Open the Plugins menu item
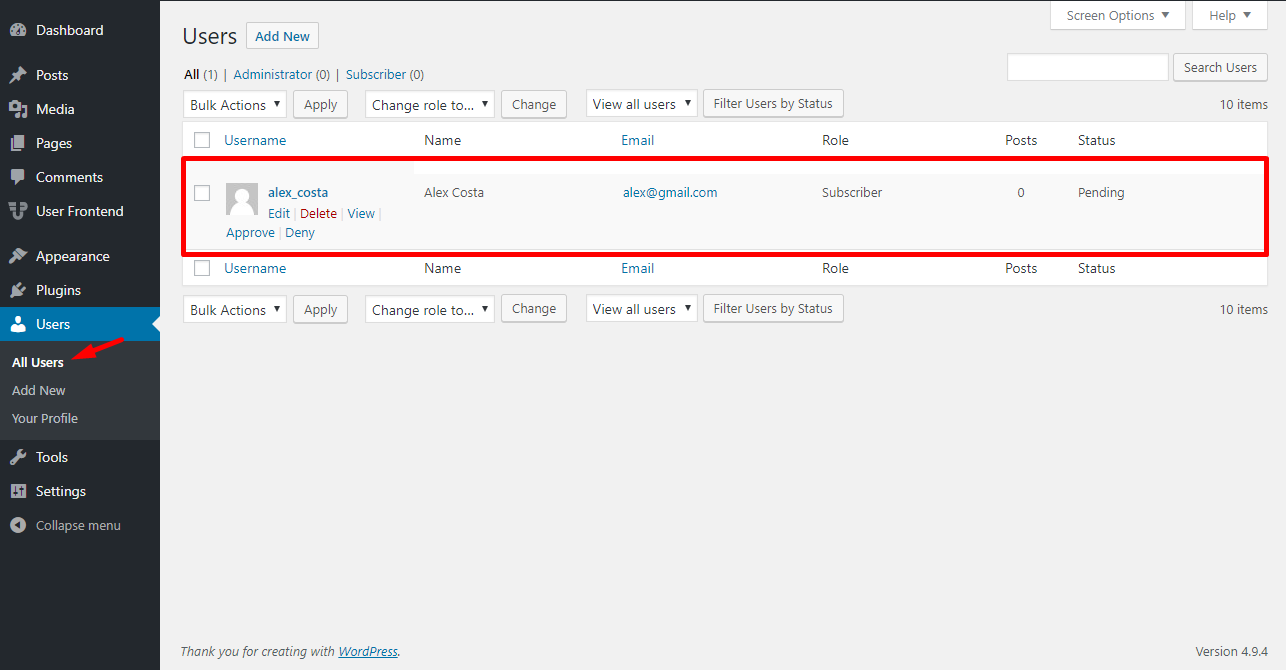This screenshot has width=1286, height=670. [x=80, y=290]
